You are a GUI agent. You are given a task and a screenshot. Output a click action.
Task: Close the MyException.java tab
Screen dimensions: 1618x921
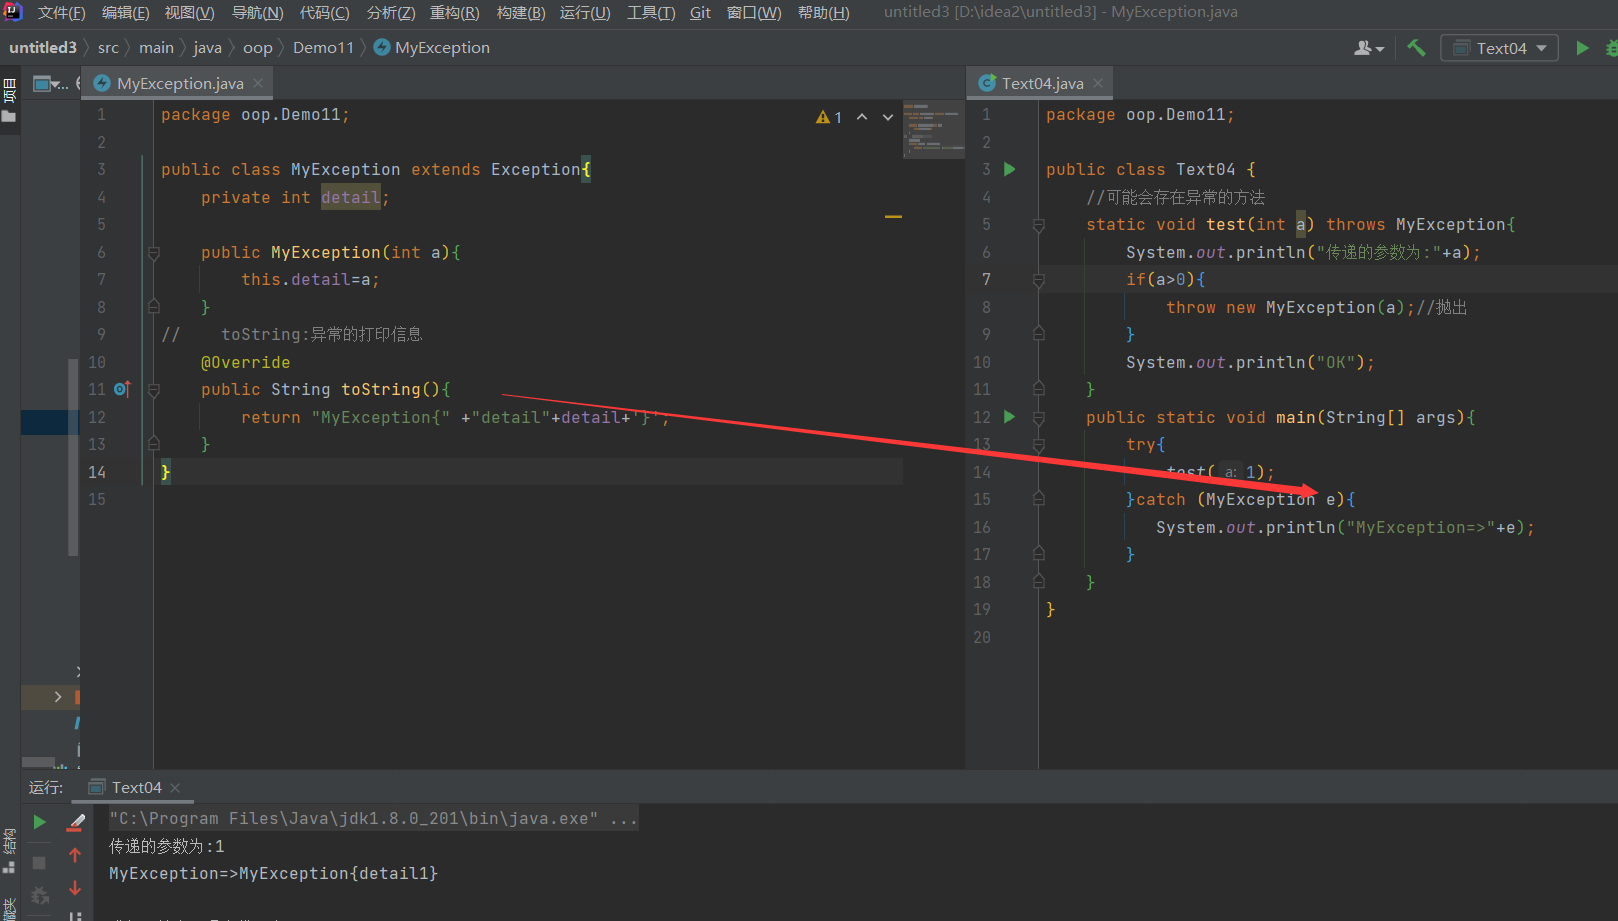[258, 84]
